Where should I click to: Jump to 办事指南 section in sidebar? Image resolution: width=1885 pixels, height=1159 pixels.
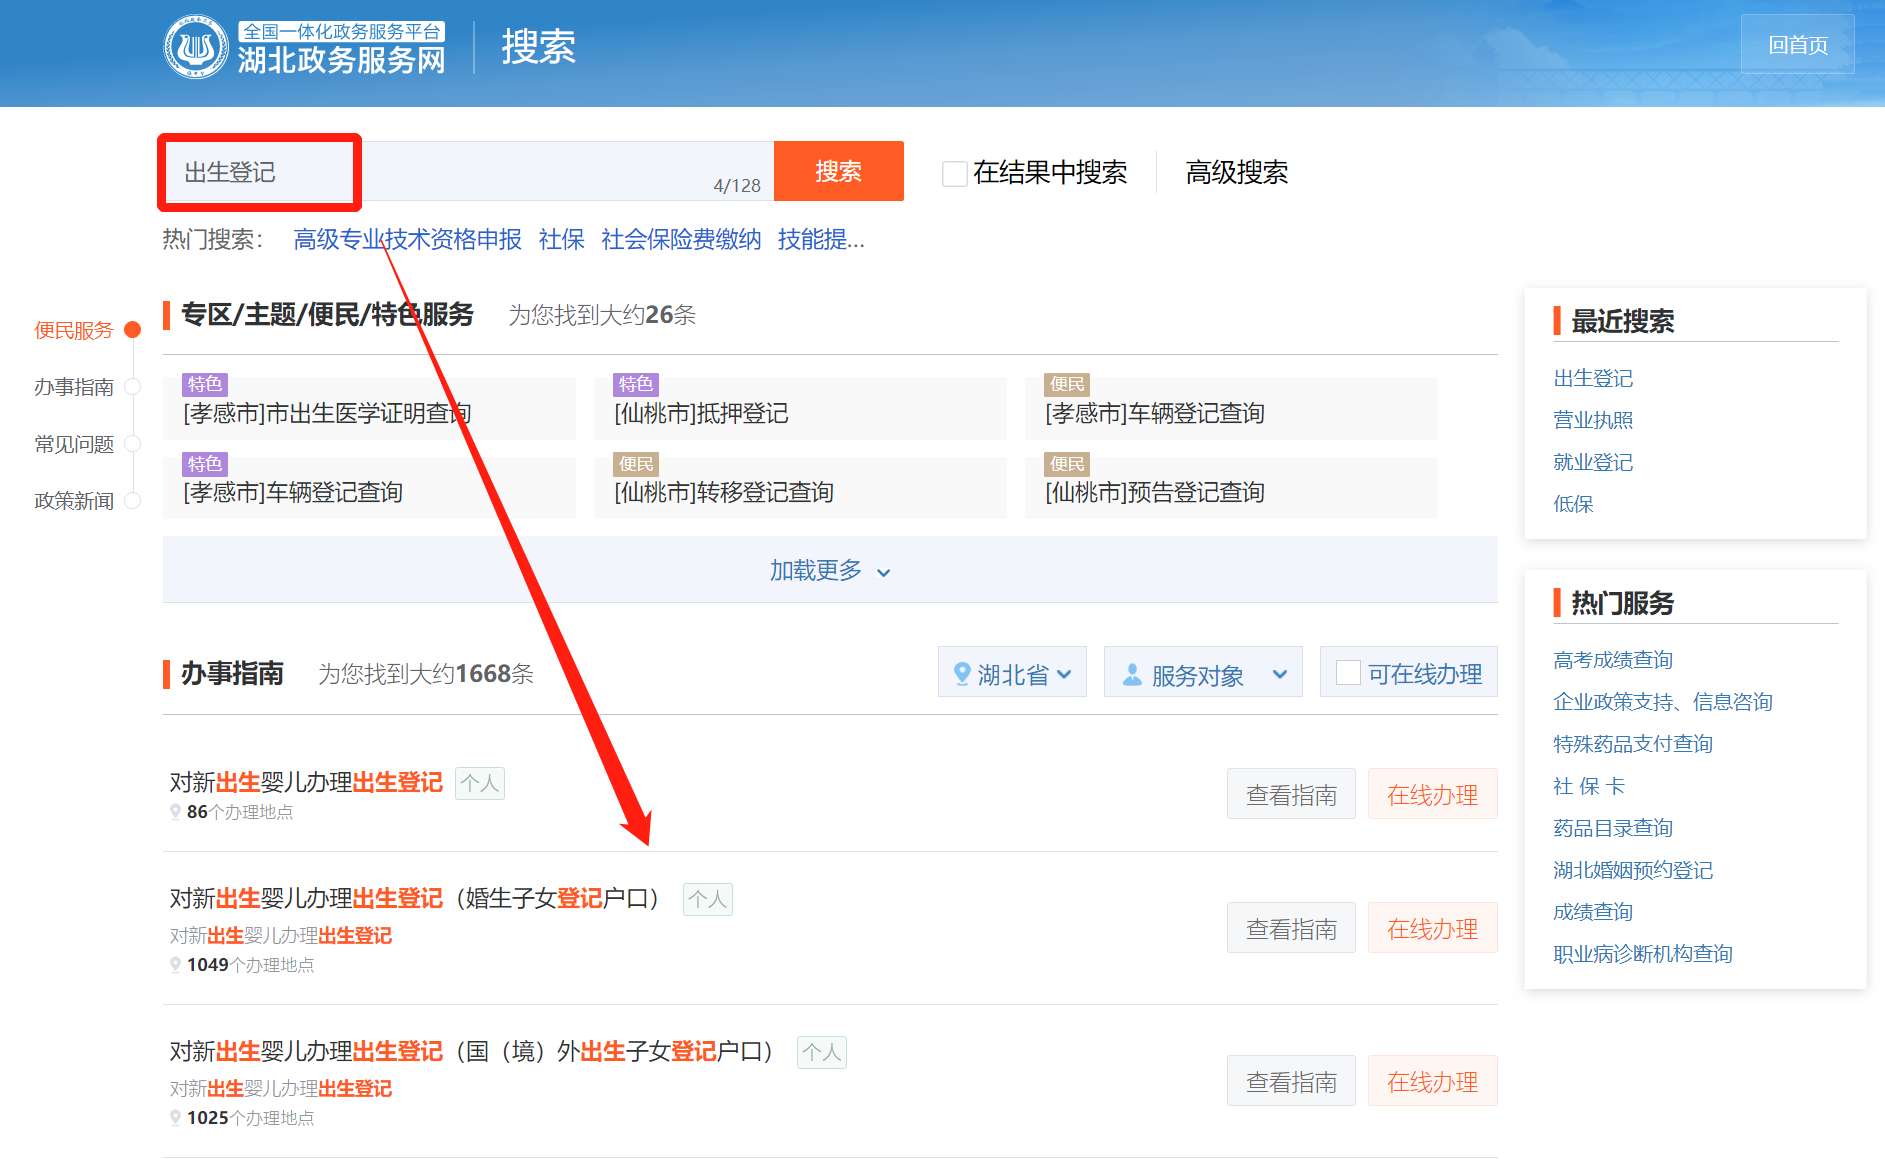pos(74,387)
